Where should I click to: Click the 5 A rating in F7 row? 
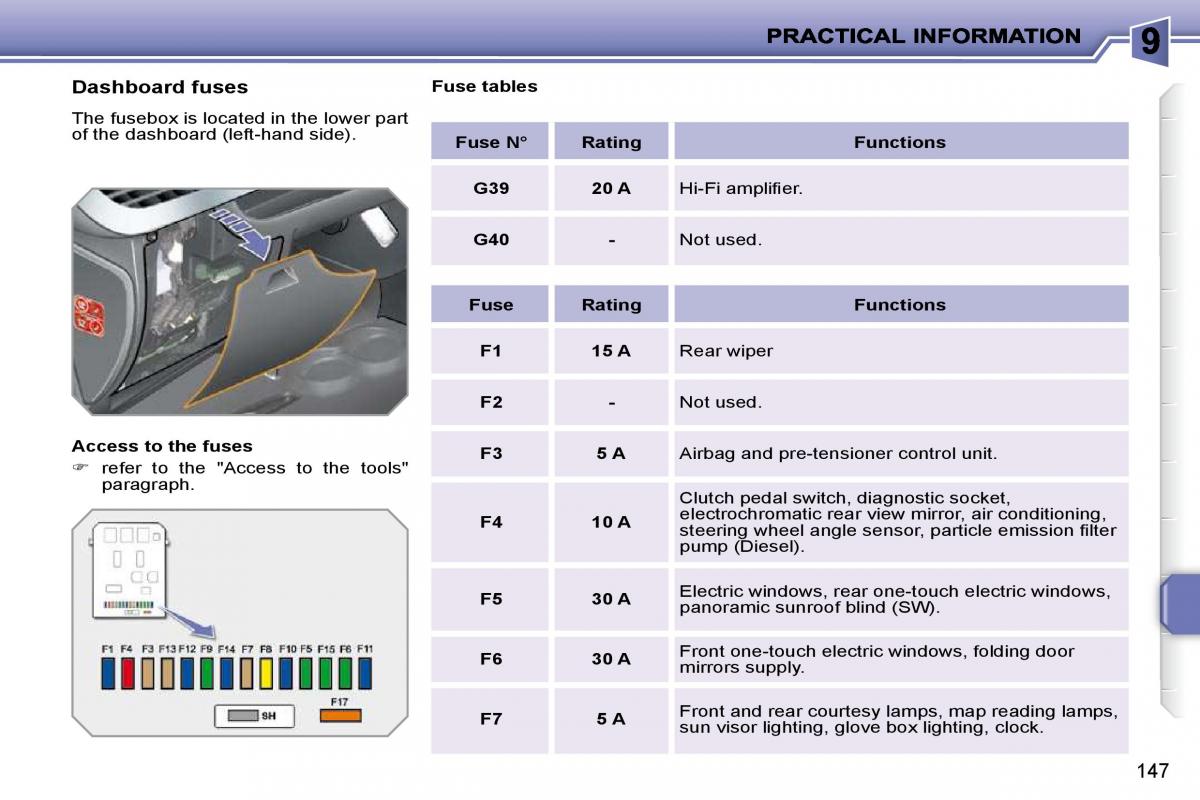611,719
